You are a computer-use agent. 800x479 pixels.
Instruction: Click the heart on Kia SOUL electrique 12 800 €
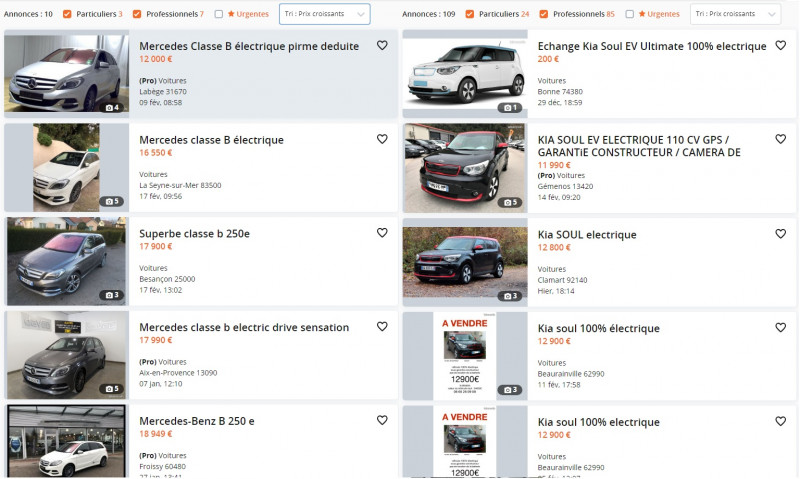click(x=780, y=234)
